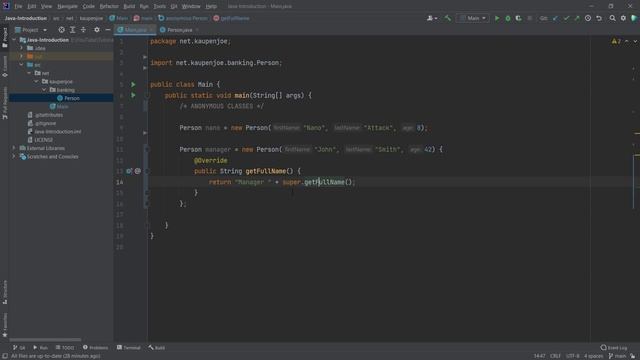Hide the Project panel with the minus icon
This screenshot has height=360, width=640.
coord(108,30)
